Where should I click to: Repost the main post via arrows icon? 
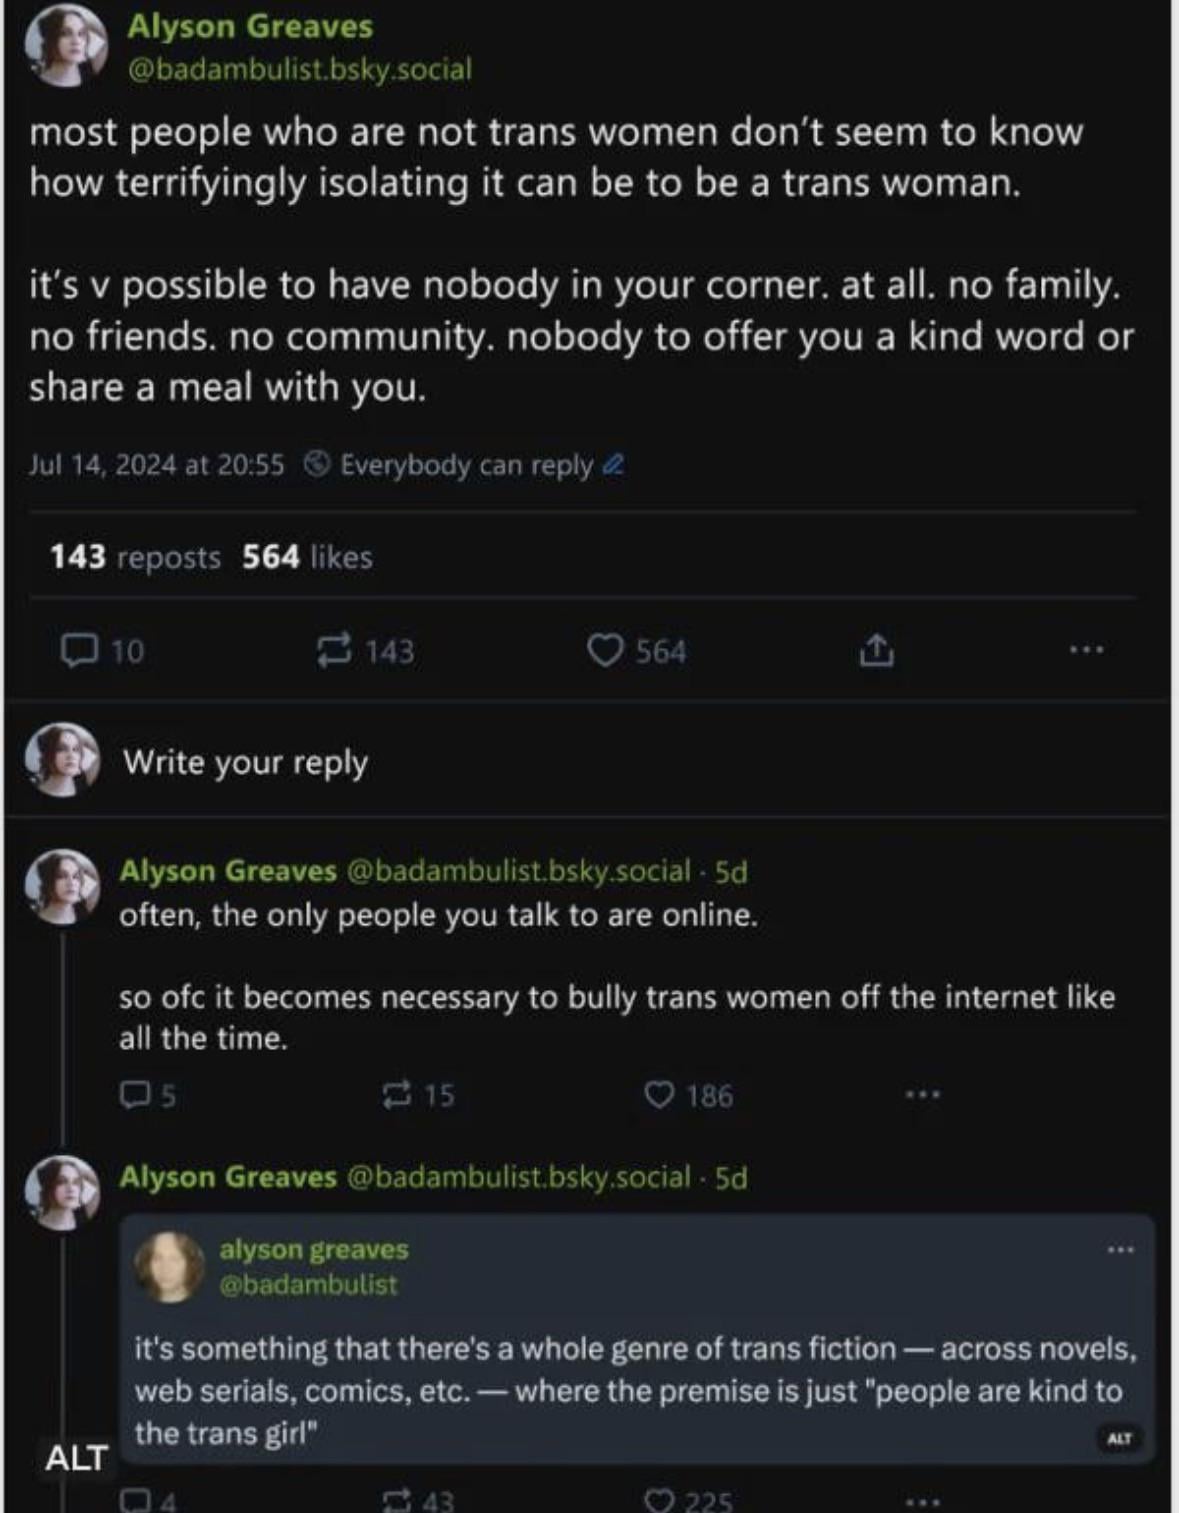[334, 651]
